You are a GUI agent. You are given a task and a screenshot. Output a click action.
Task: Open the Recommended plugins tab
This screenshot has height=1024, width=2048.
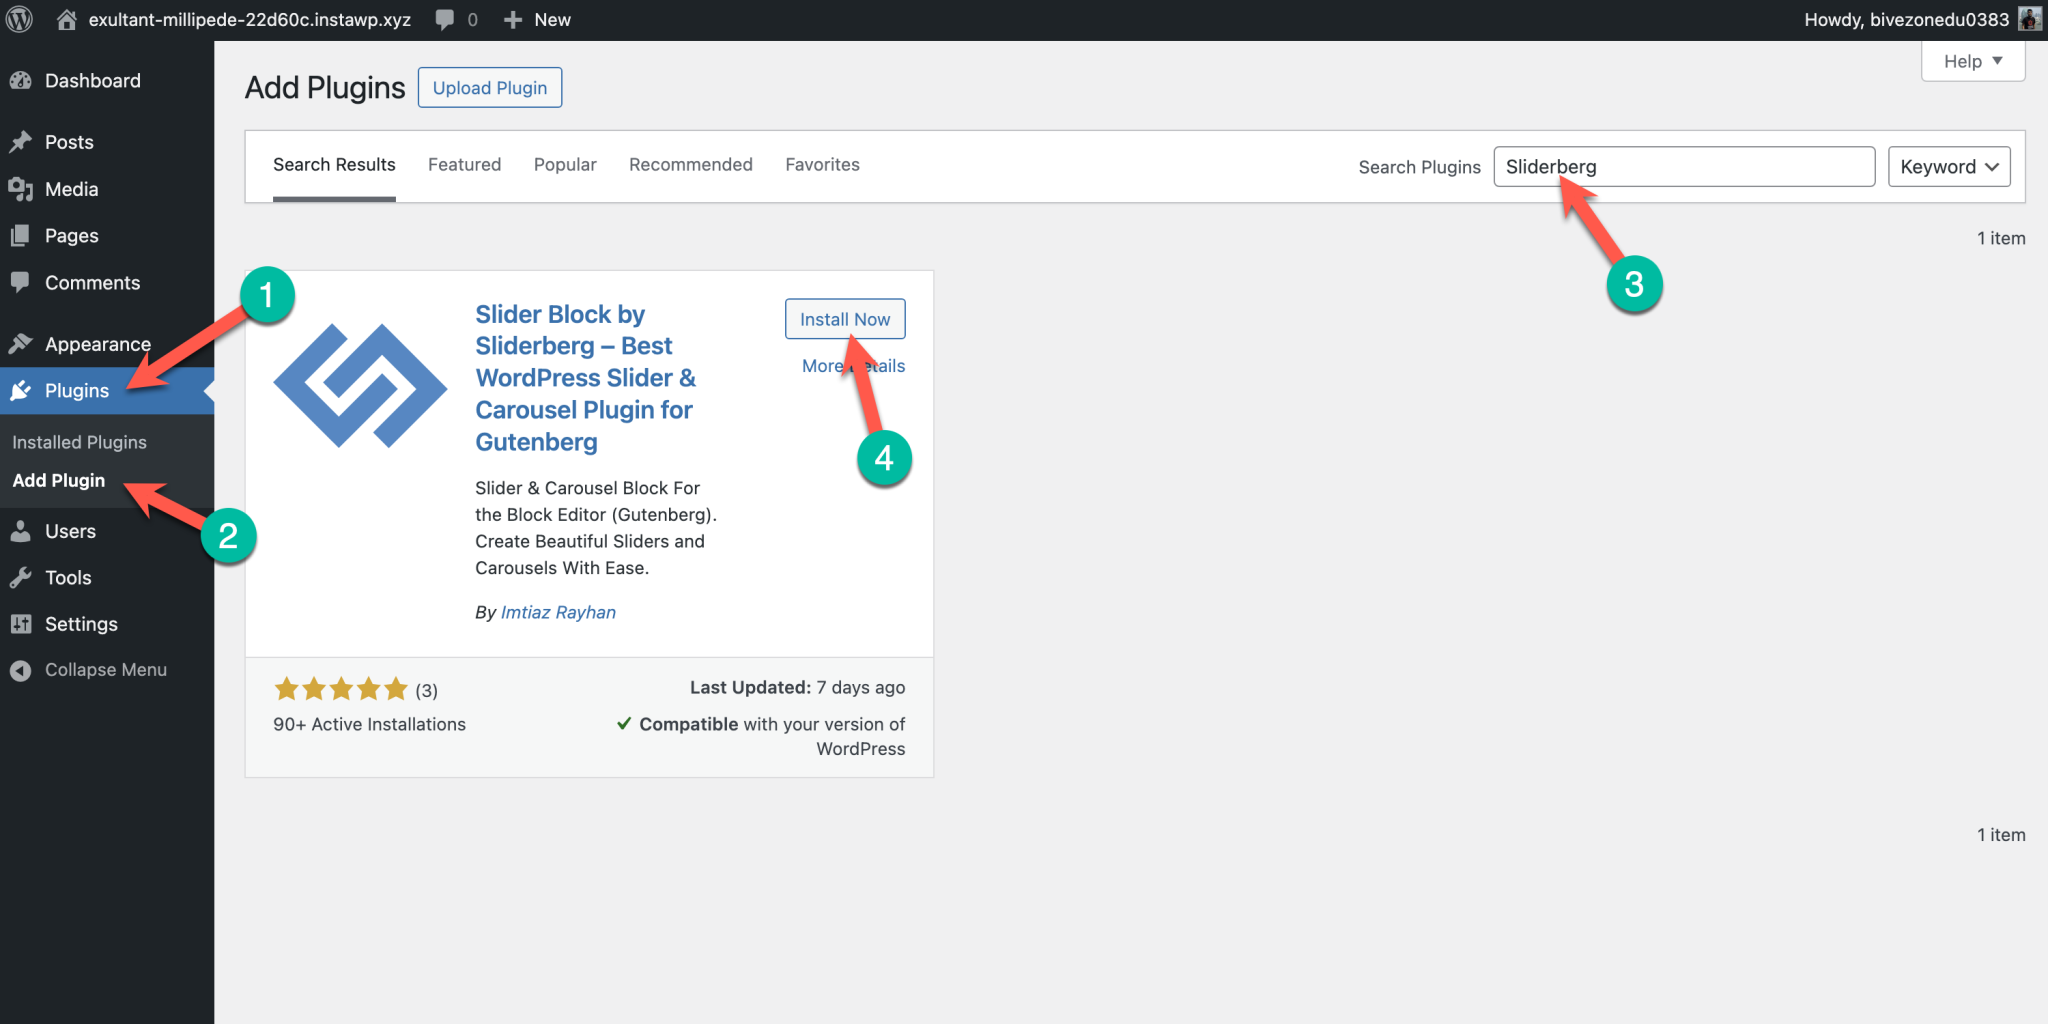pos(690,164)
